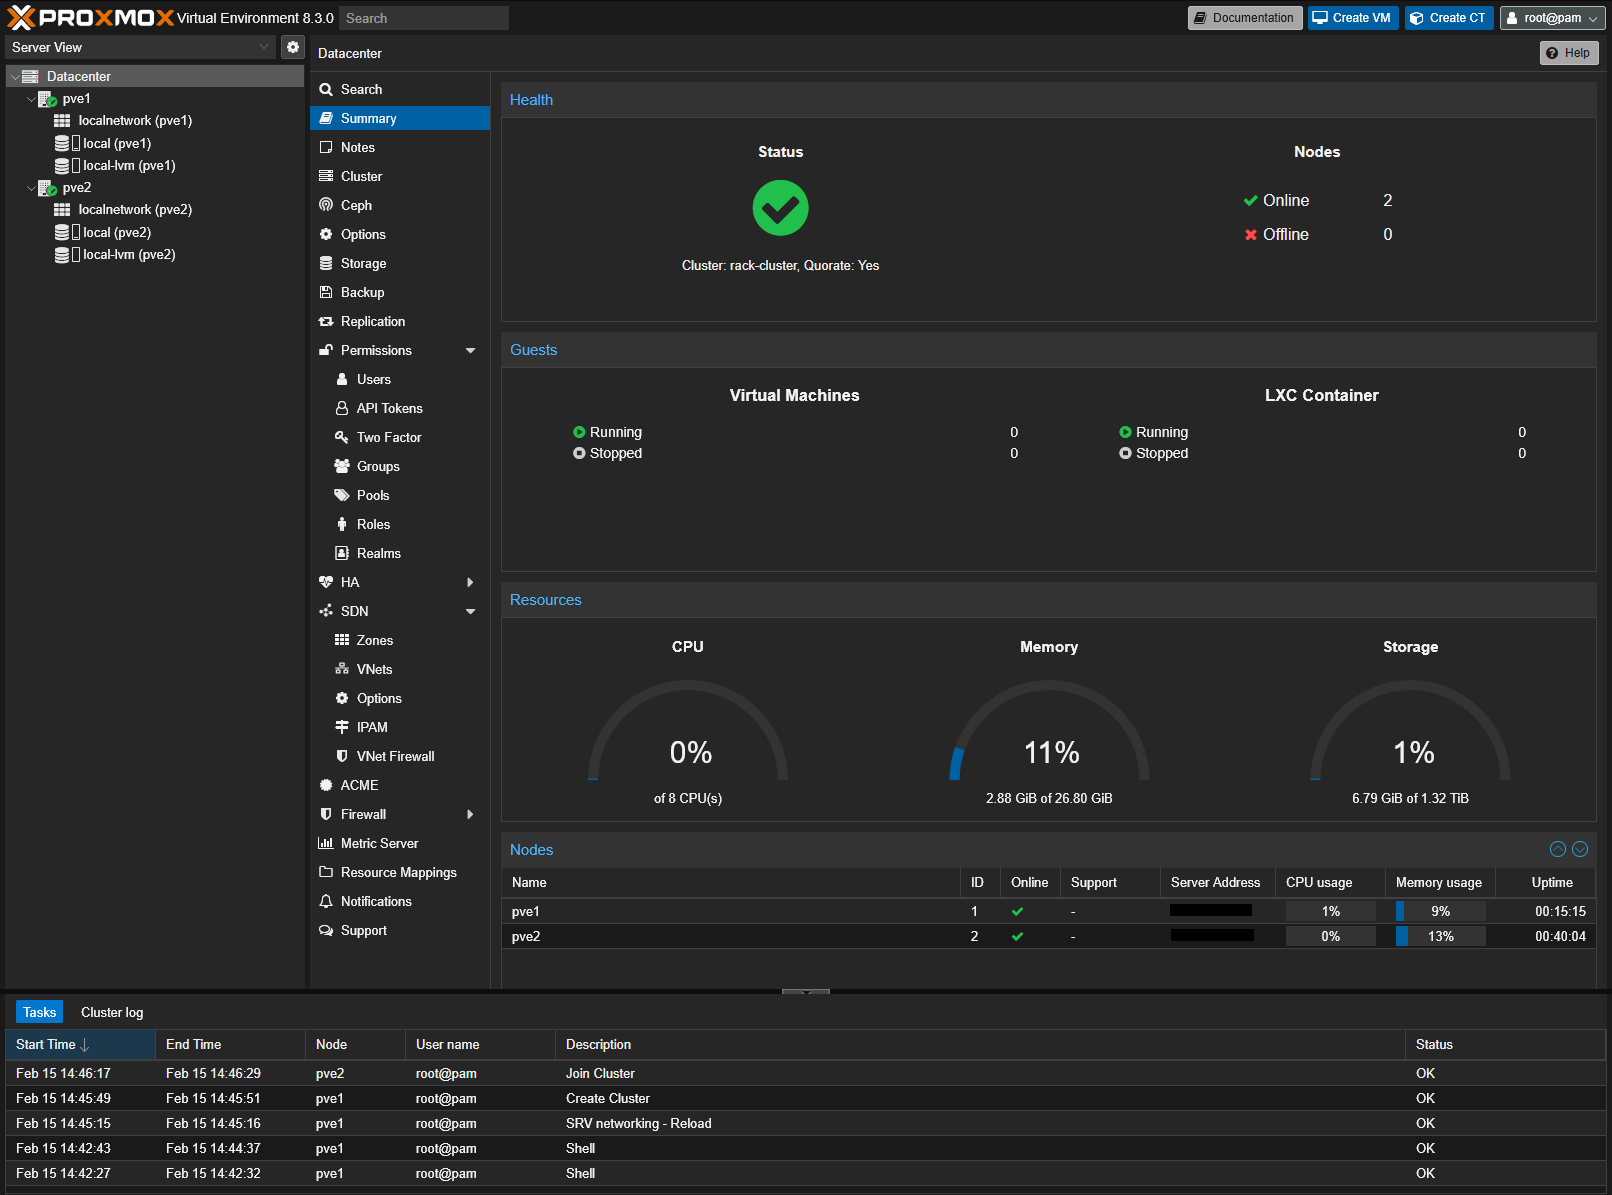Select the Ceph section in the sidebar
This screenshot has height=1195, width=1612.
point(356,205)
